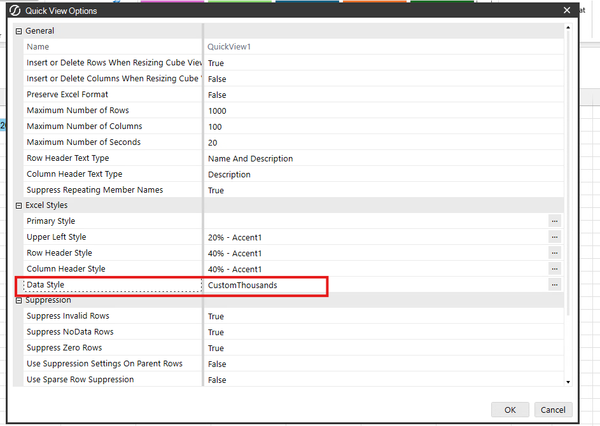Collapse the Excel Styles section

[18, 205]
